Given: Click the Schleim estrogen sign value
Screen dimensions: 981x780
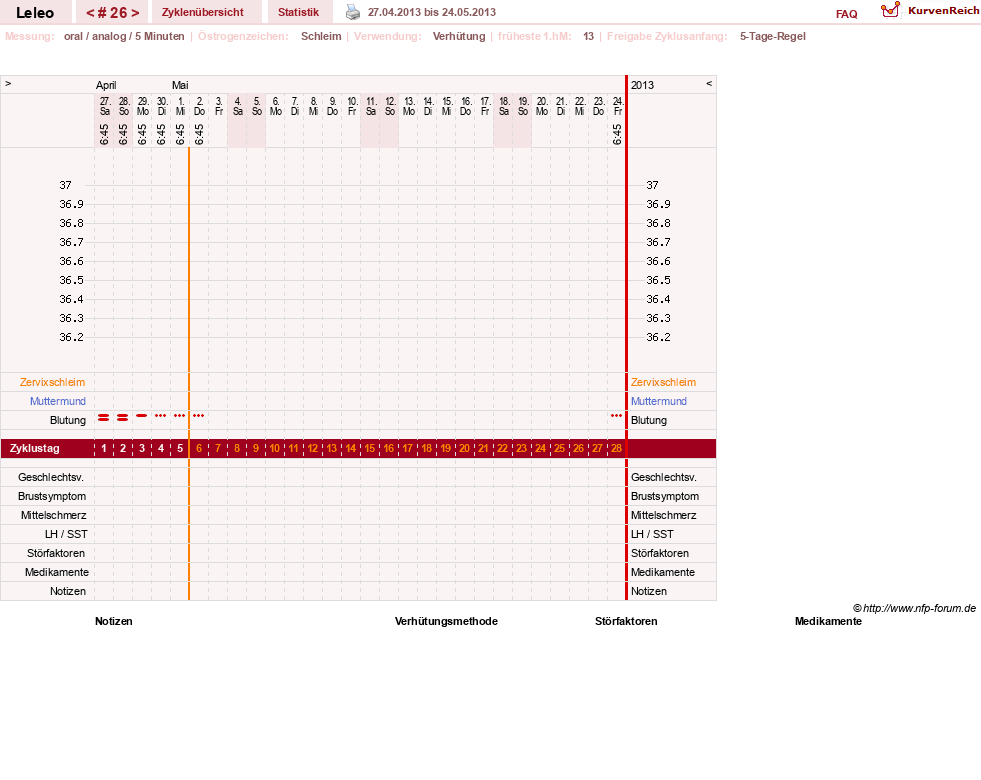Looking at the screenshot, I should coord(321,36).
